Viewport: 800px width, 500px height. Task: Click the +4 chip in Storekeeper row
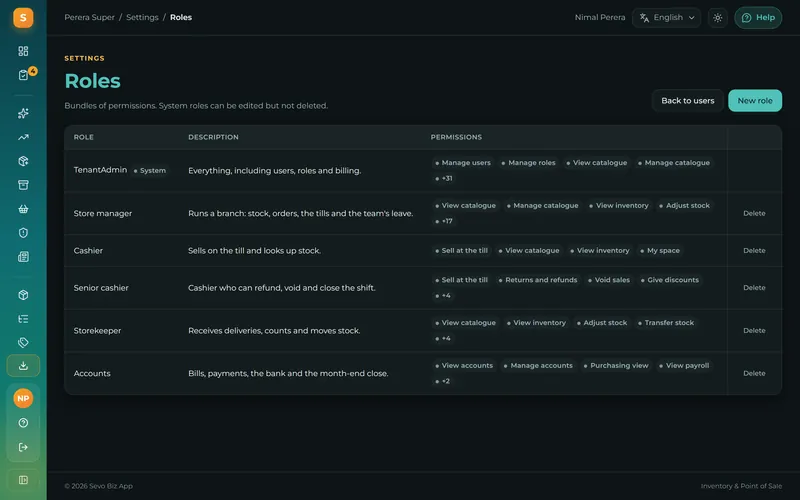[442, 338]
